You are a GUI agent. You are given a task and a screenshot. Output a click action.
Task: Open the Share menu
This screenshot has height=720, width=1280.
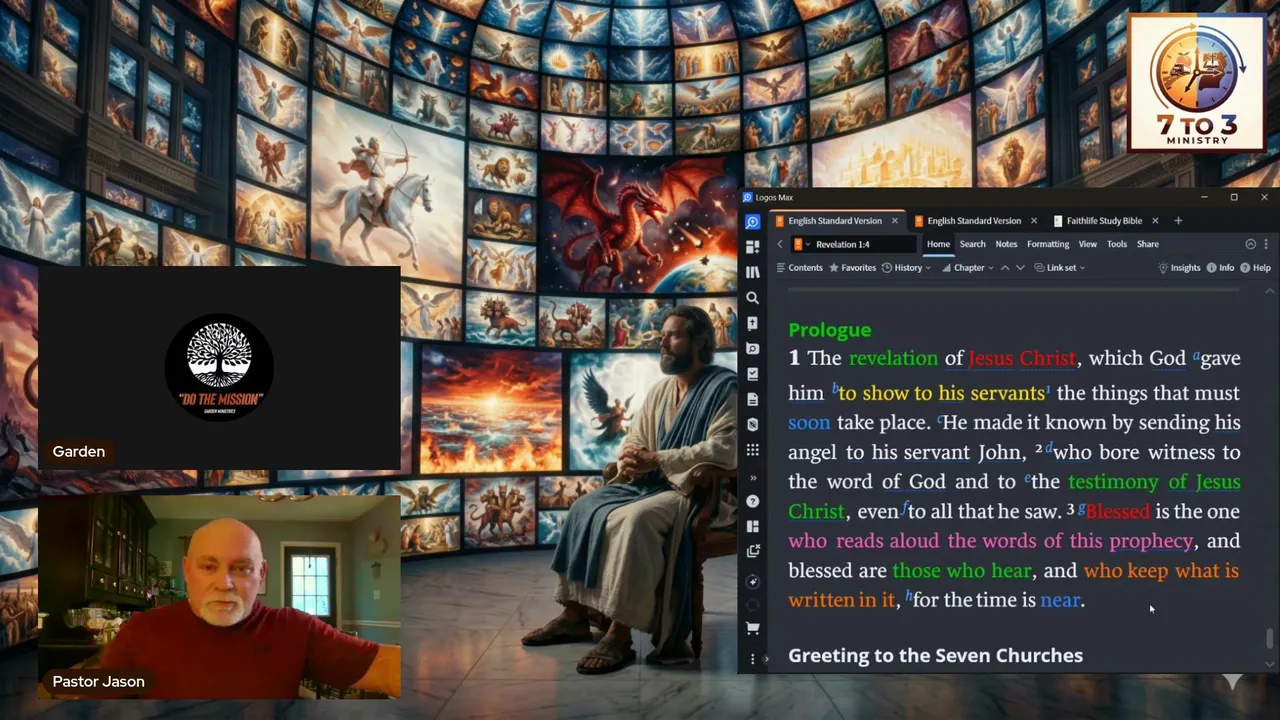click(x=1147, y=244)
